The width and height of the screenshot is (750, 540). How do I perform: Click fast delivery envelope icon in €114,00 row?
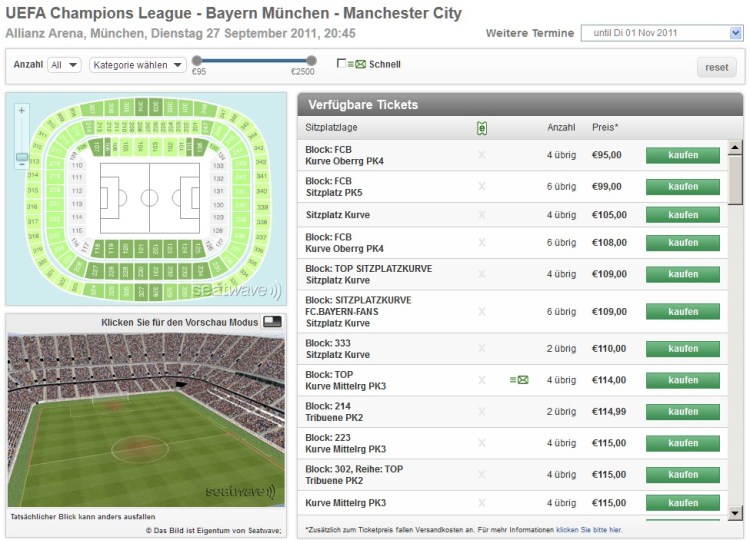pos(519,380)
